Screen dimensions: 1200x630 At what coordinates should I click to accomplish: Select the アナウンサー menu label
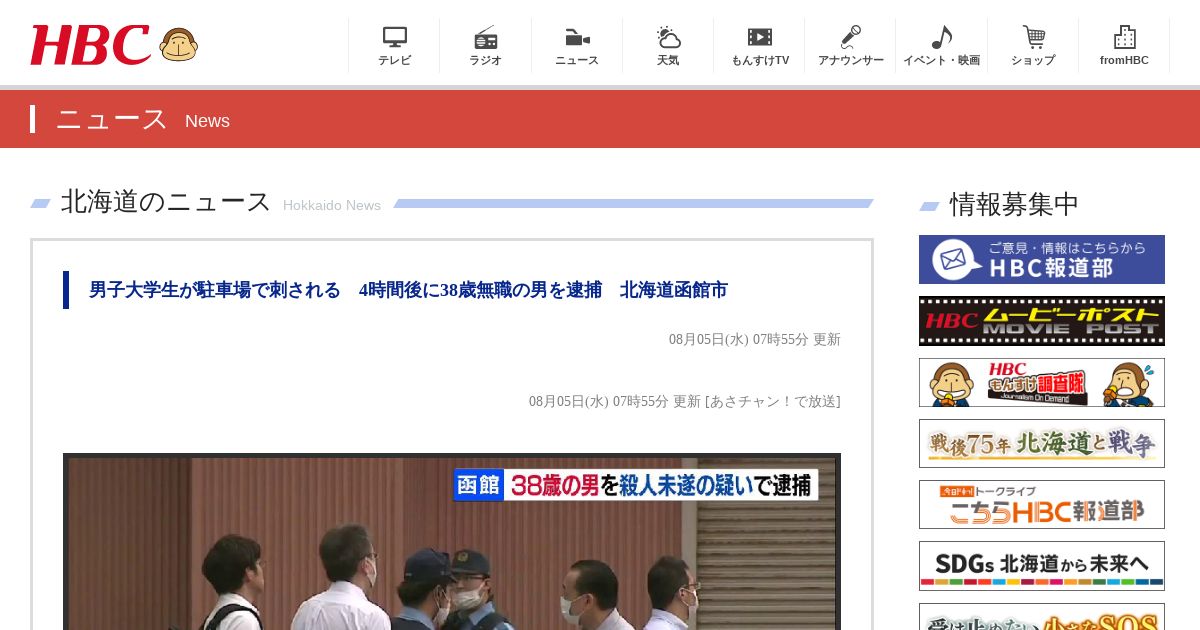click(851, 60)
